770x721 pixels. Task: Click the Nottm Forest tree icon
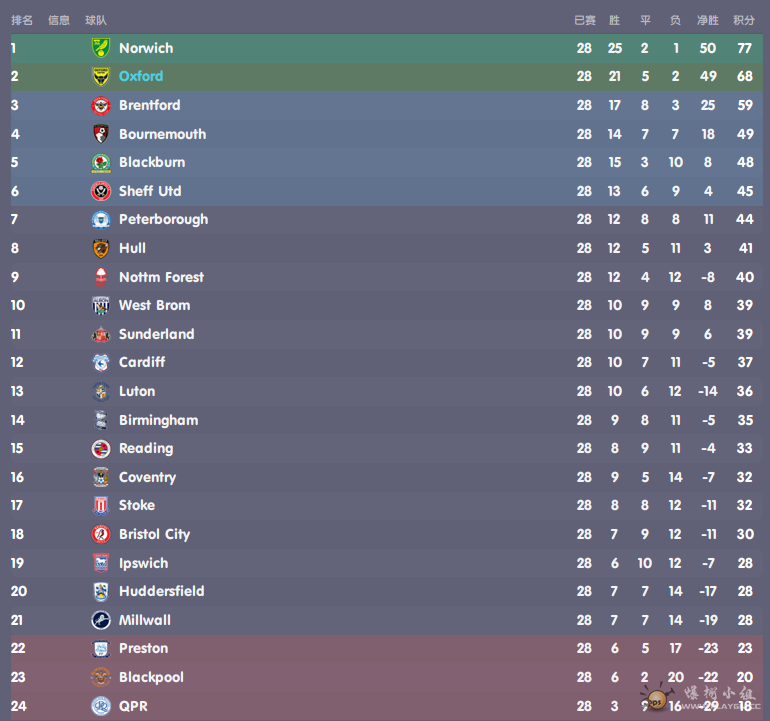[x=101, y=277]
